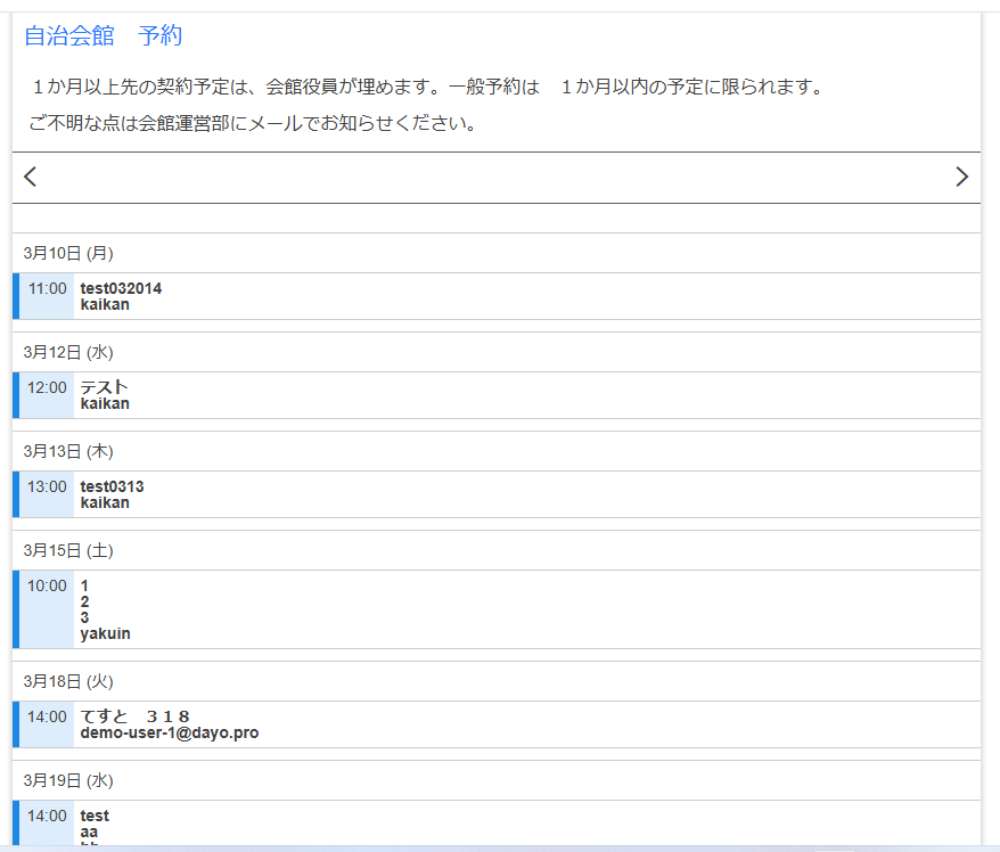This screenshot has width=1000, height=852.
Task: Click the 11:00 time slot cell
Action: pyautogui.click(x=47, y=289)
